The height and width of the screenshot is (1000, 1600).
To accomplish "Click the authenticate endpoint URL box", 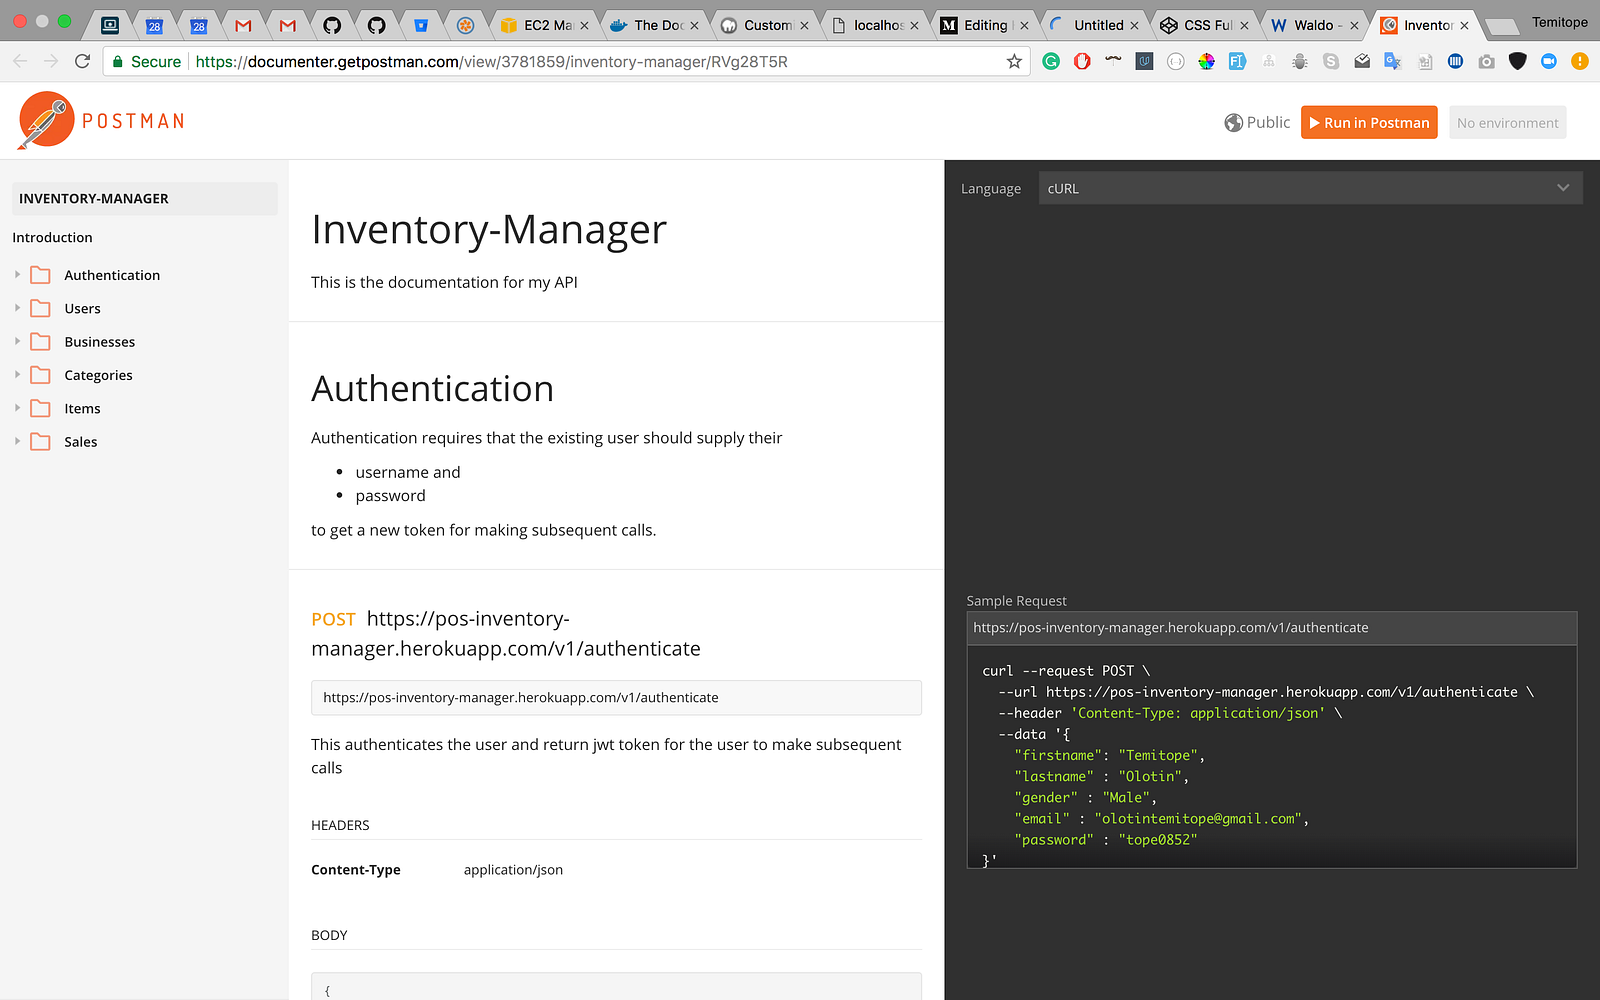I will click(x=616, y=698).
